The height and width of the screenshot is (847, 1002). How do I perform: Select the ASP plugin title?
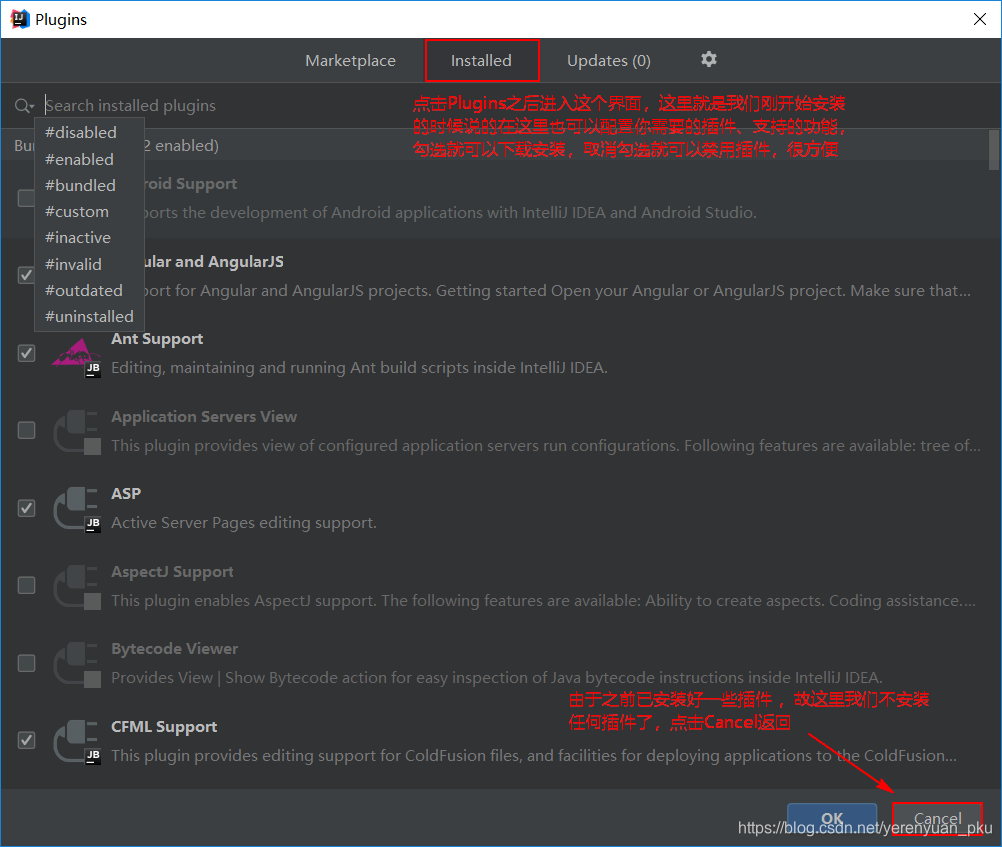(x=126, y=493)
